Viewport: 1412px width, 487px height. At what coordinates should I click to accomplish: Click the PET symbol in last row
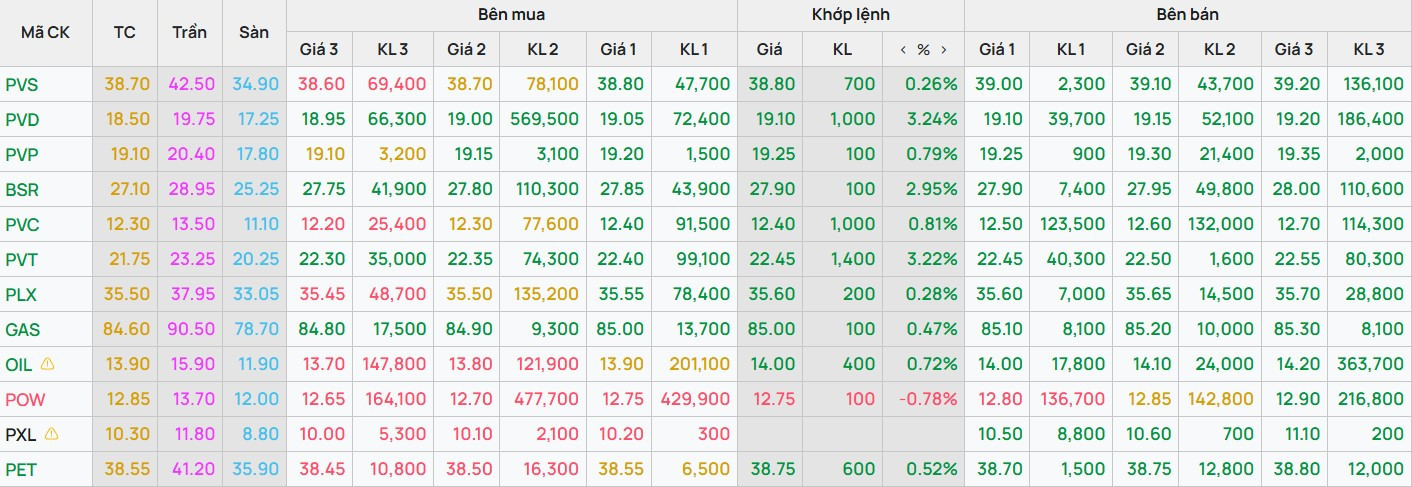(21, 470)
